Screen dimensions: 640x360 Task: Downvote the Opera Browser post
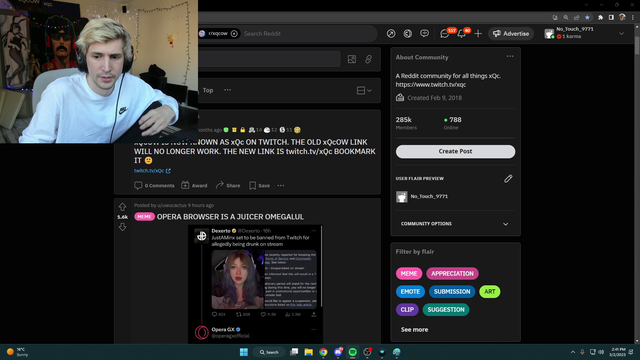pos(122,227)
